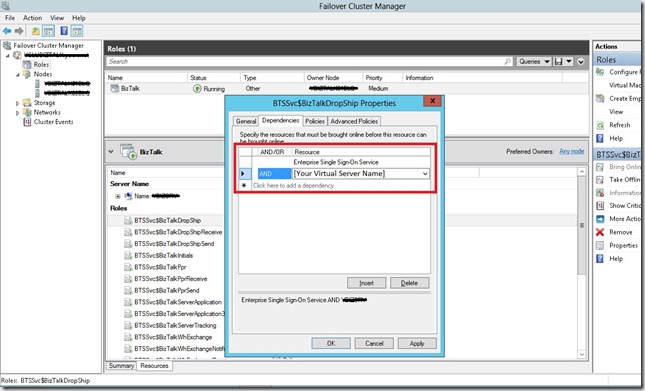Image resolution: width=645 pixels, height=391 pixels.
Task: Click the Insert button
Action: pos(367,283)
